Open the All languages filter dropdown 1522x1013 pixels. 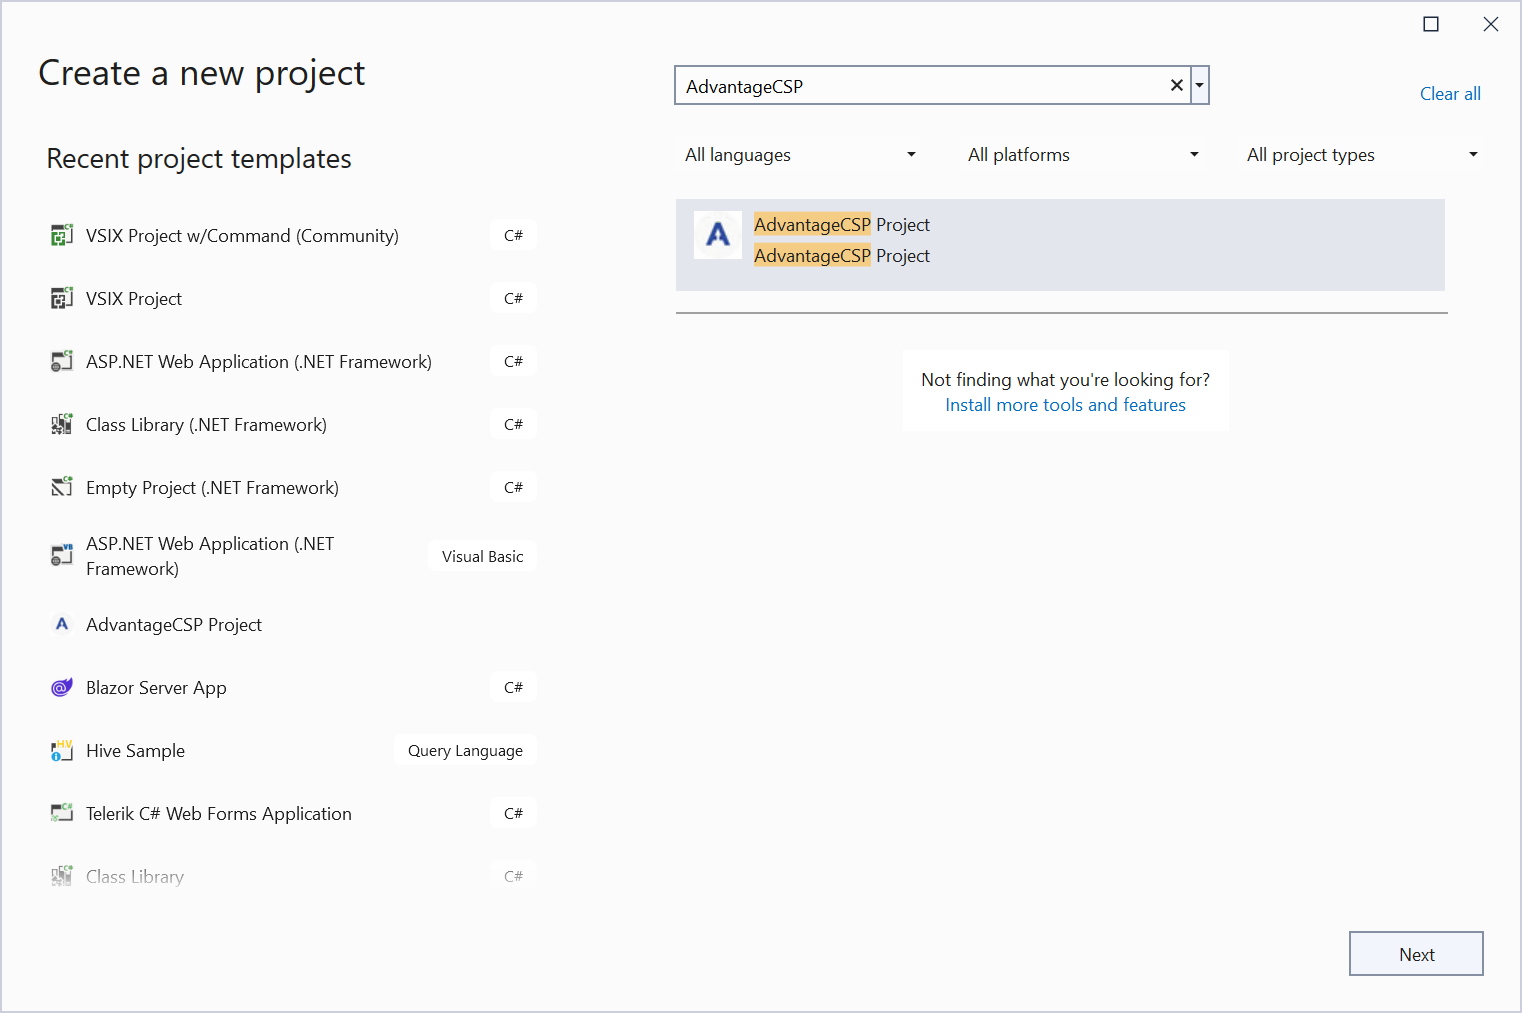click(x=800, y=155)
